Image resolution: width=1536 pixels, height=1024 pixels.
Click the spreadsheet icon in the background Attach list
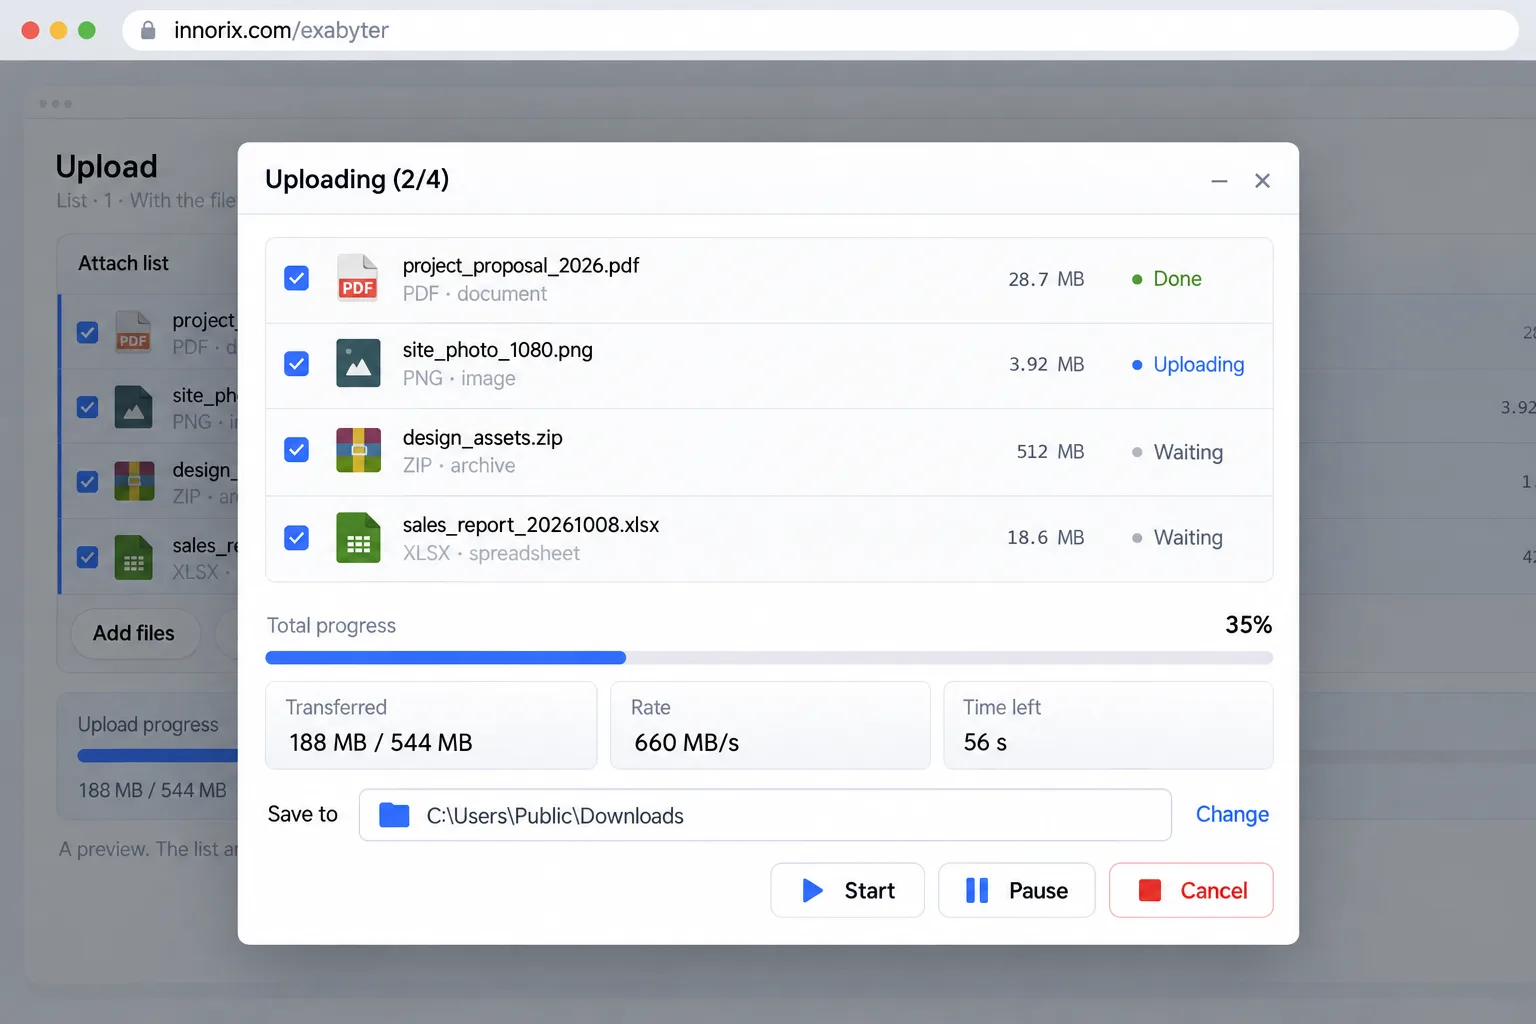(133, 558)
